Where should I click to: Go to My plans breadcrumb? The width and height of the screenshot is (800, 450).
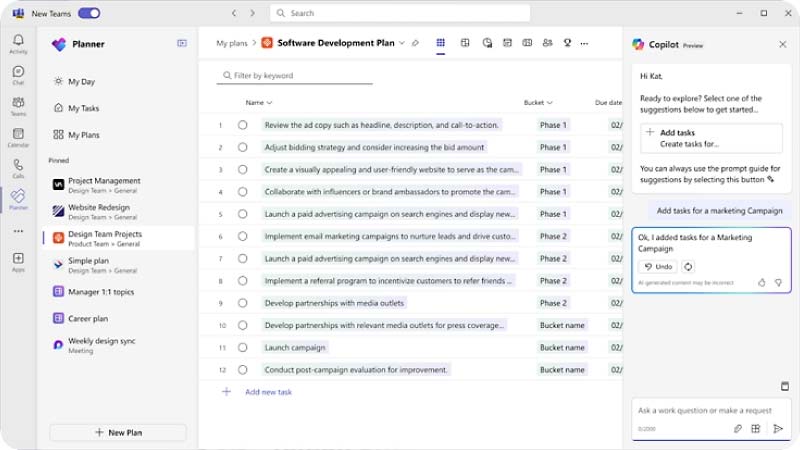232,43
